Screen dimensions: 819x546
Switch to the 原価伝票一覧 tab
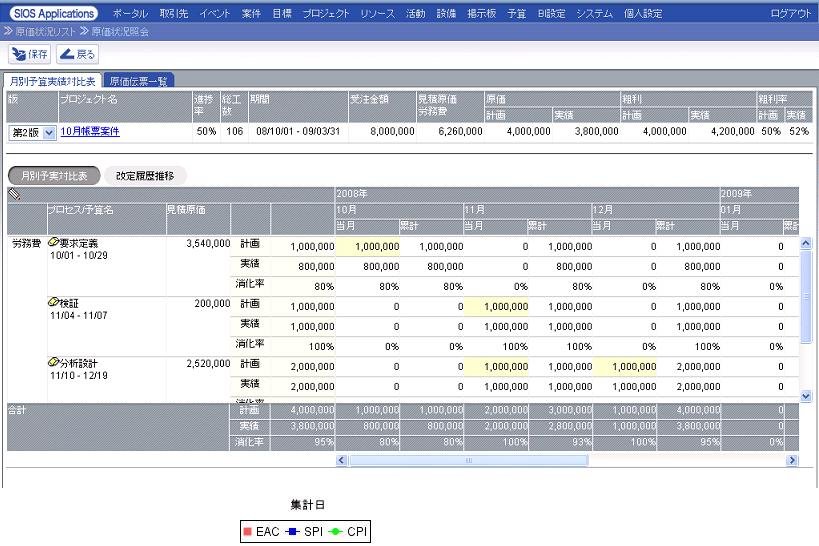138,81
